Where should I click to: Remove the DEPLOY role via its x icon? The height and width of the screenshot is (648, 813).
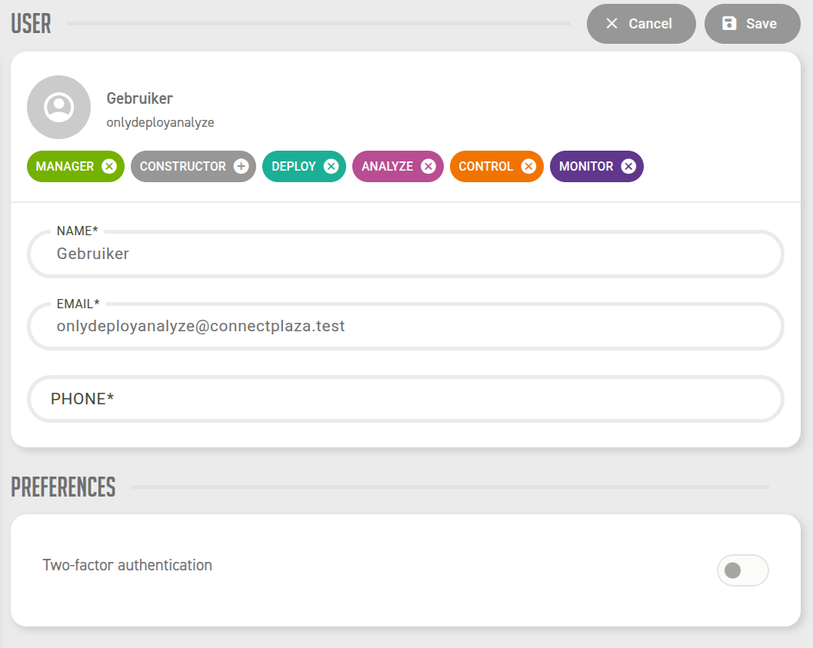click(x=331, y=166)
